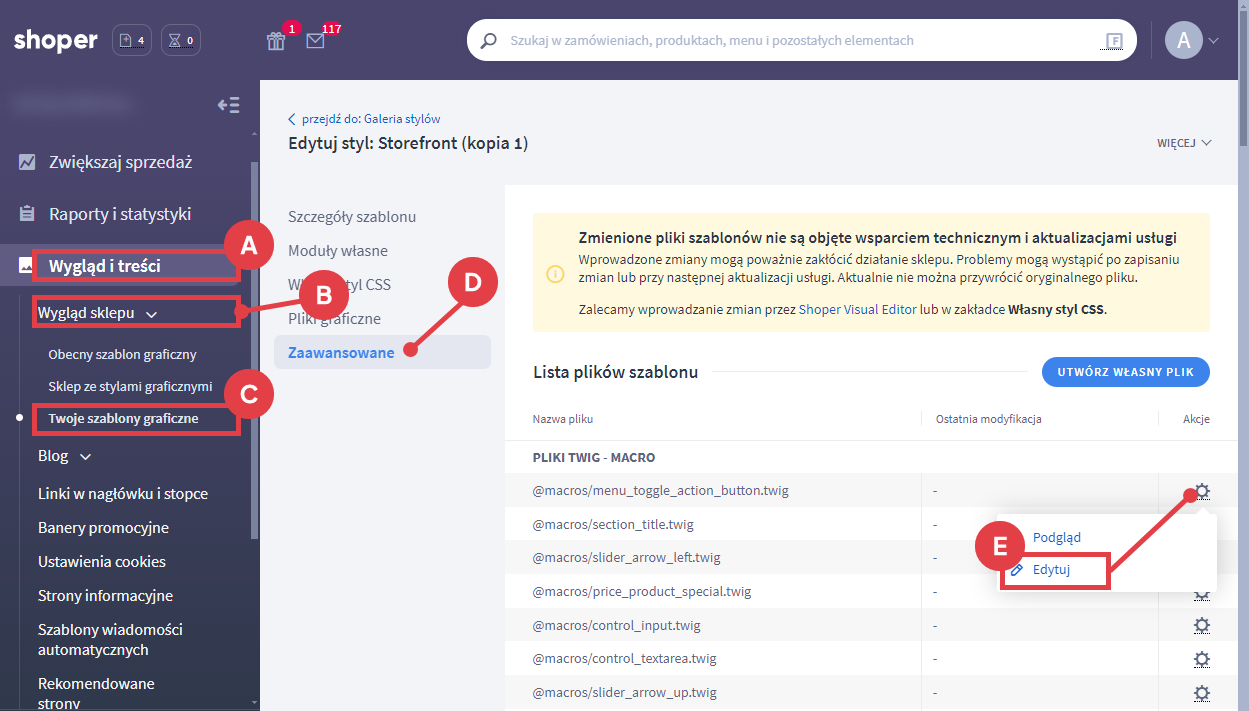Switch to the Zaawansowane tab

341,352
